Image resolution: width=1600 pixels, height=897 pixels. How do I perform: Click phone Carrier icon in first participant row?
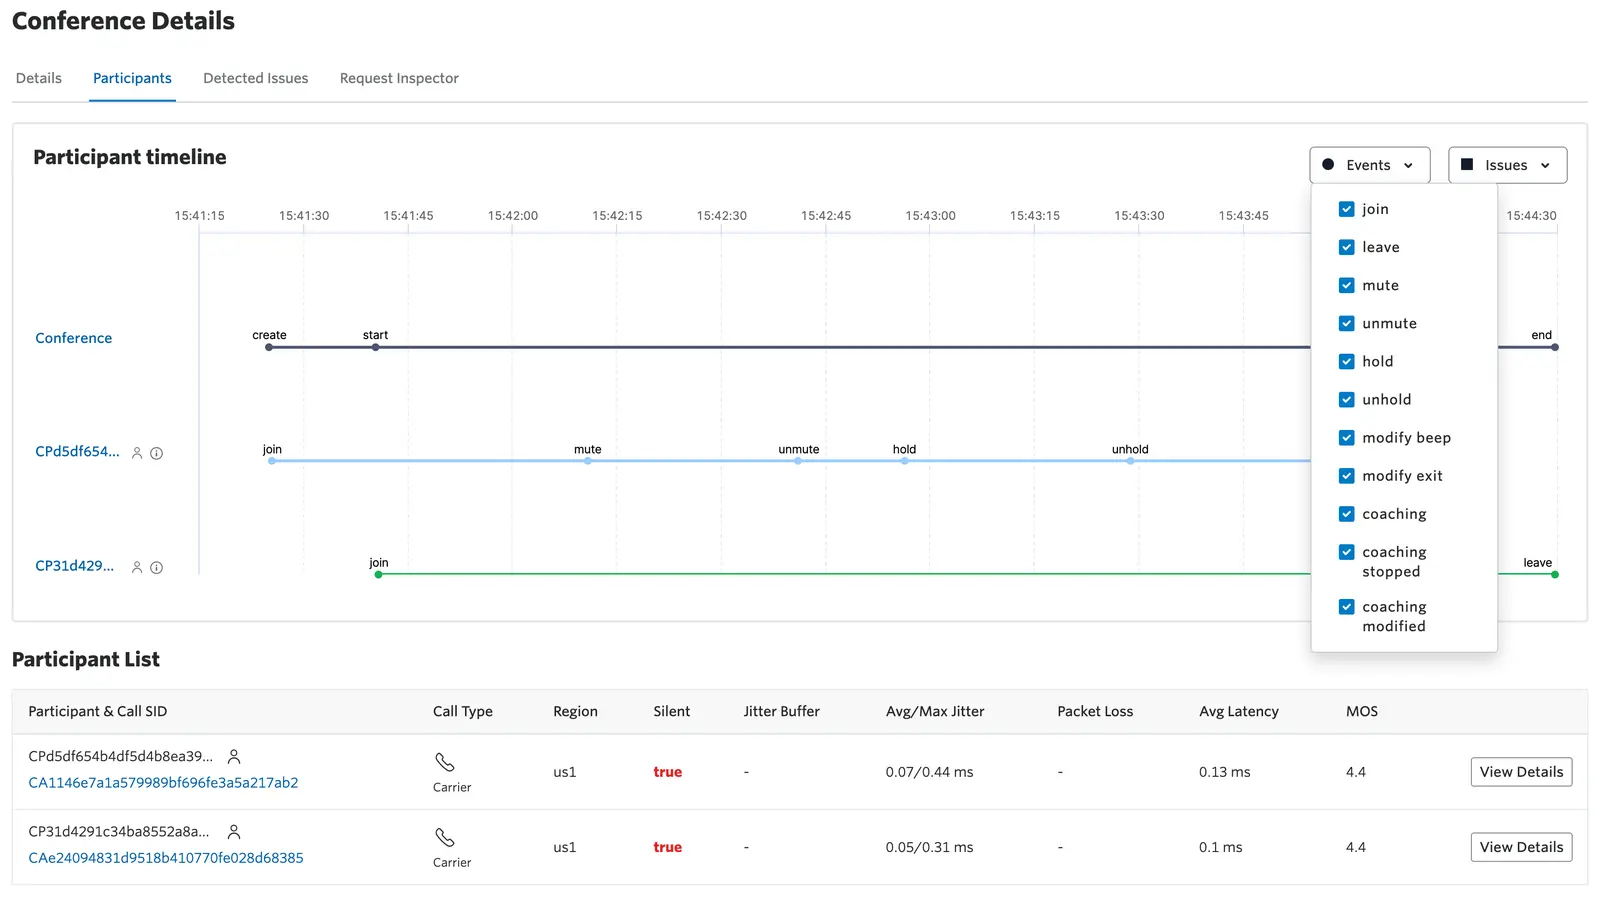[445, 762]
